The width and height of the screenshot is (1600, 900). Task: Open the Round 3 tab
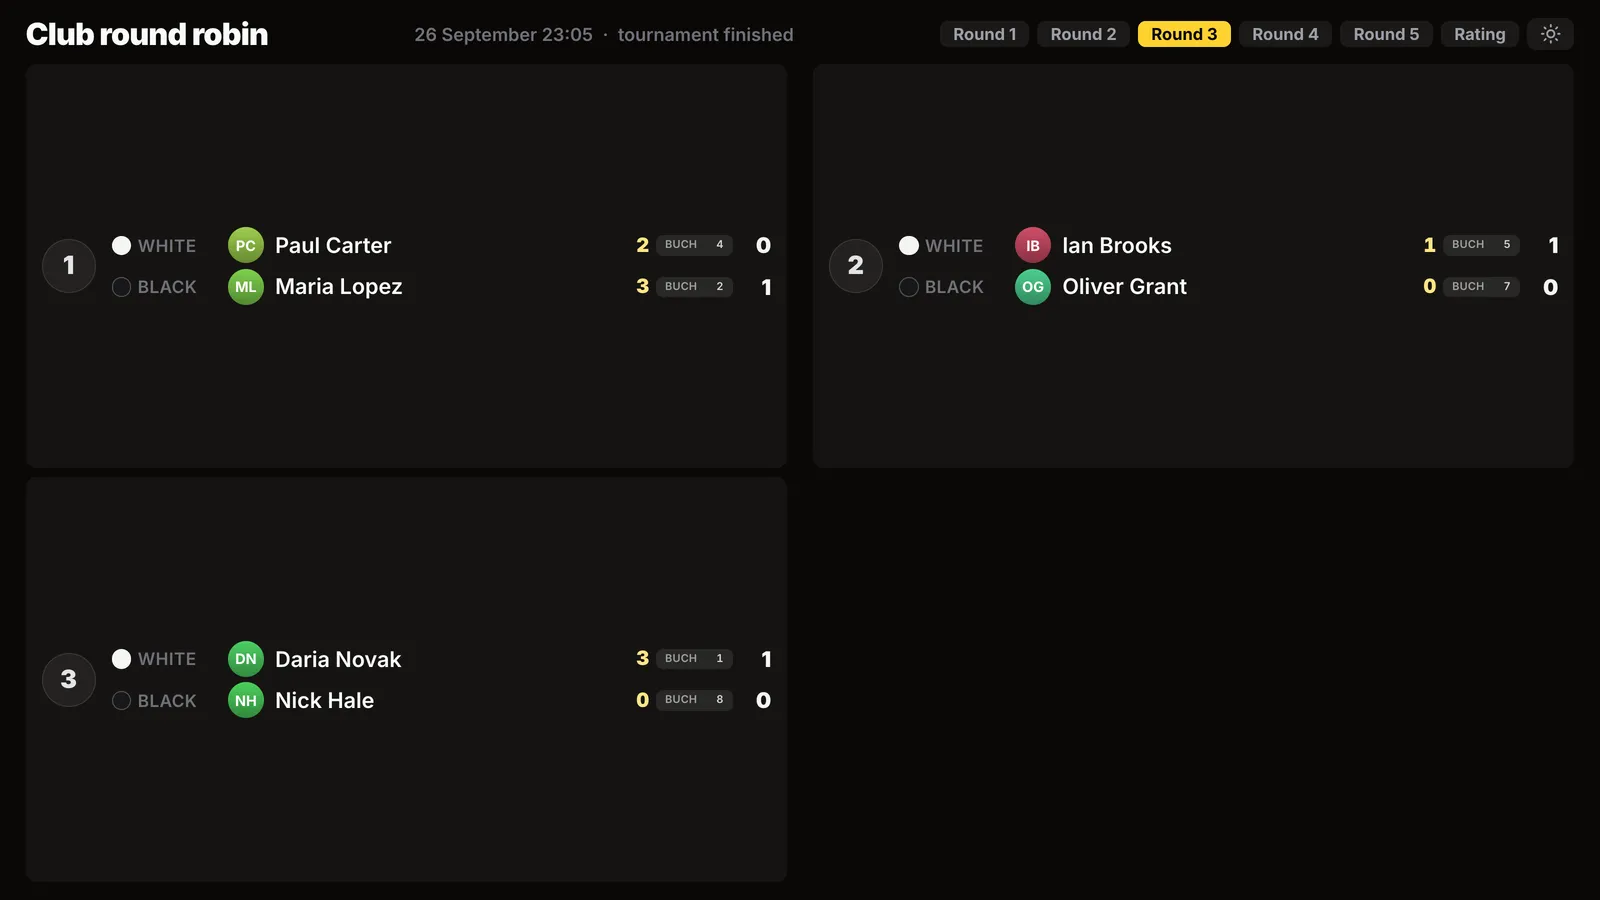[x=1184, y=34]
